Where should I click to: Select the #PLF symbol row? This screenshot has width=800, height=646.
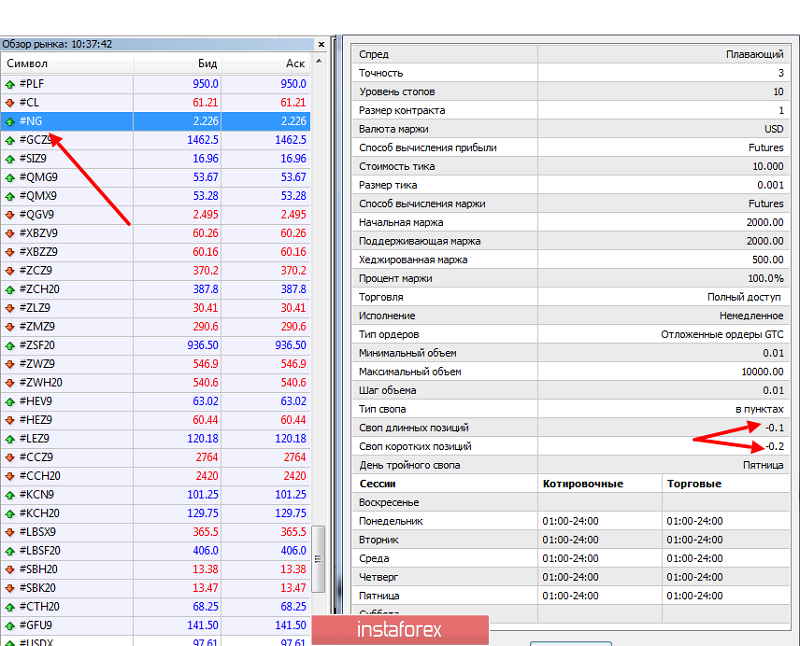(155, 84)
